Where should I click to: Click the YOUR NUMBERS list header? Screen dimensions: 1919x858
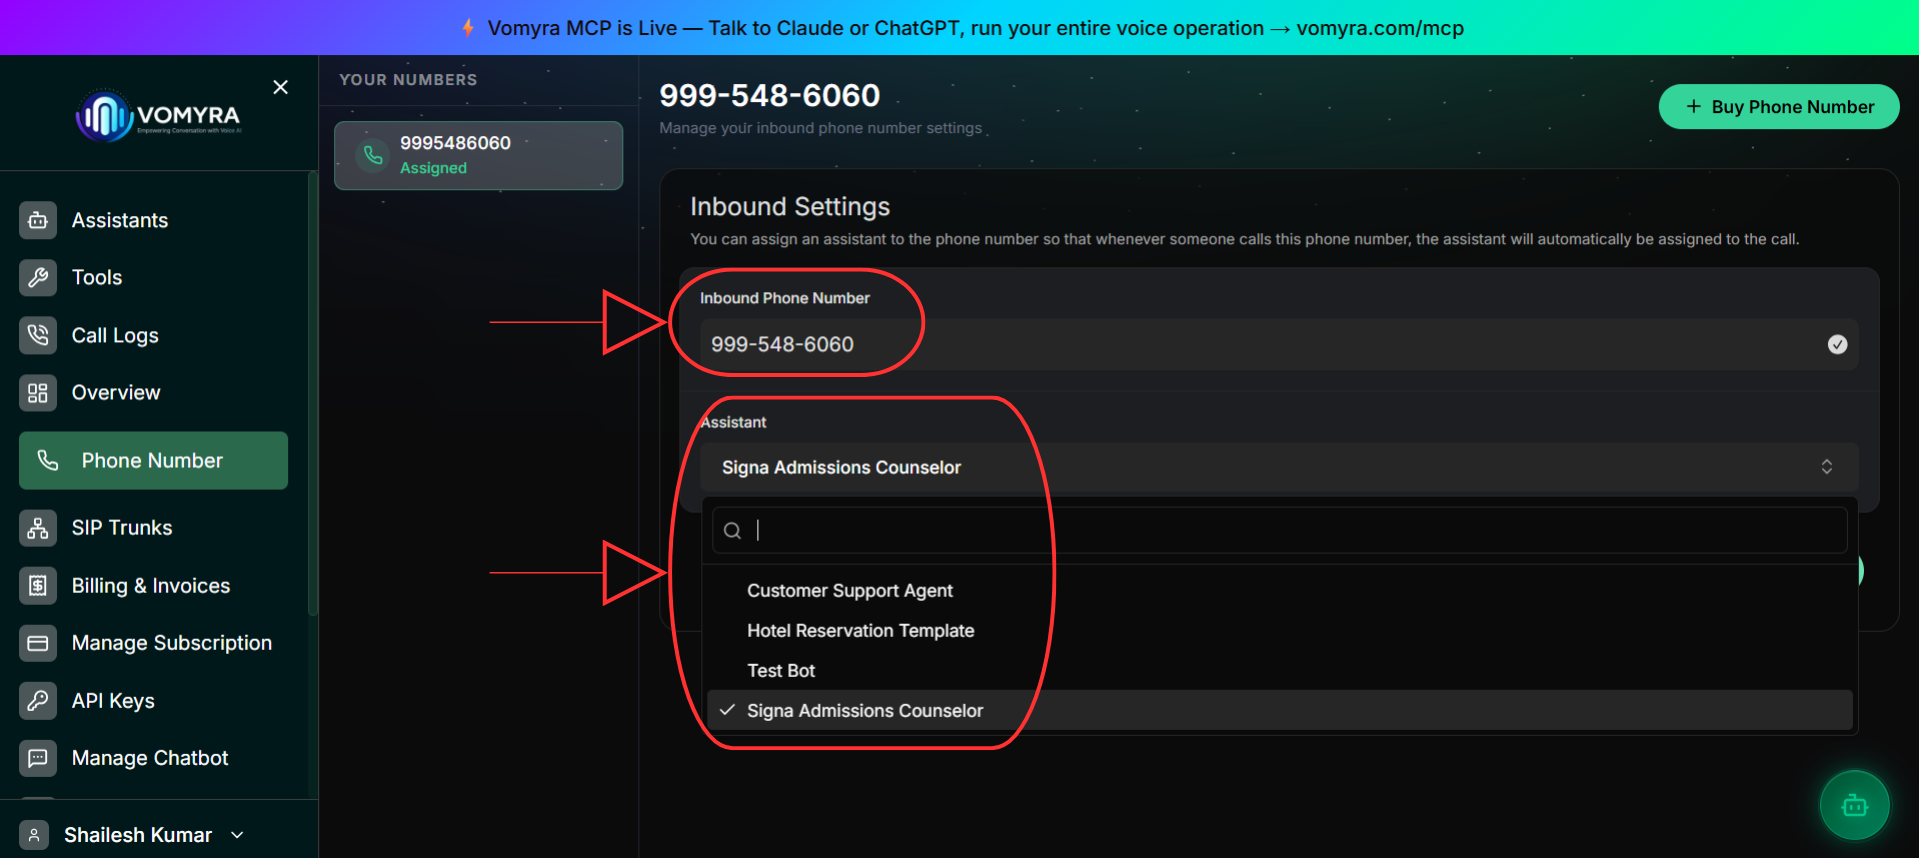[x=408, y=80]
